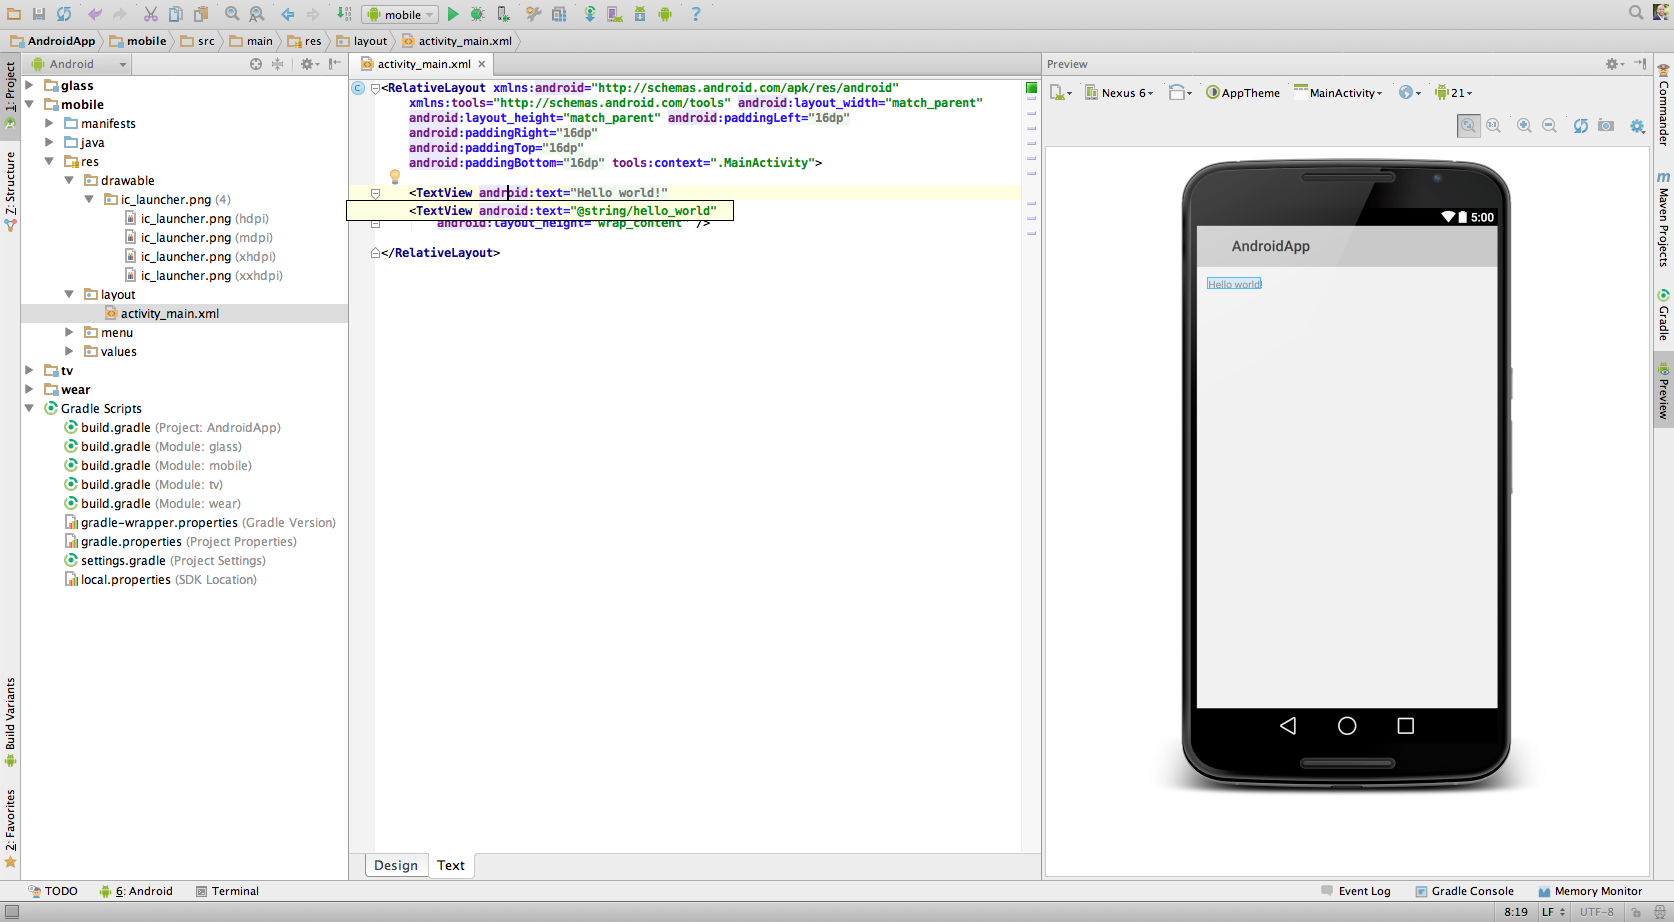Refresh the layout preview
Viewport: 1674px width, 922px height.
coord(1580,126)
